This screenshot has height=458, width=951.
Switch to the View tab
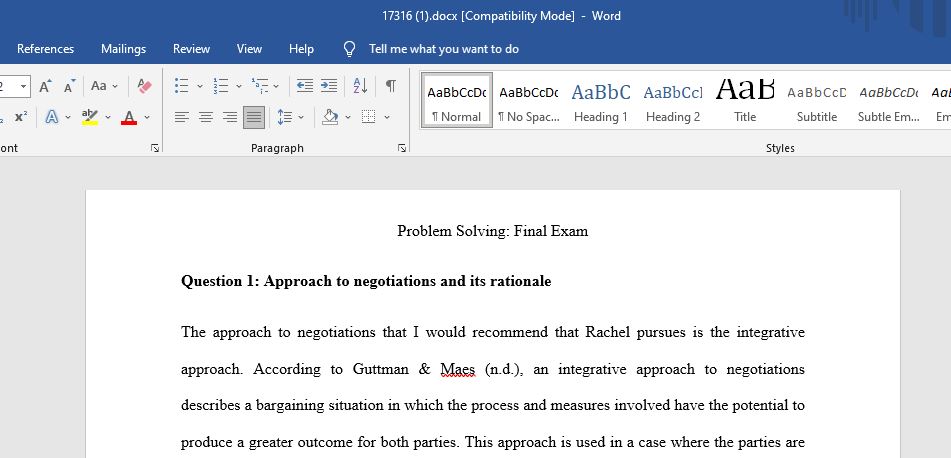[x=249, y=49]
